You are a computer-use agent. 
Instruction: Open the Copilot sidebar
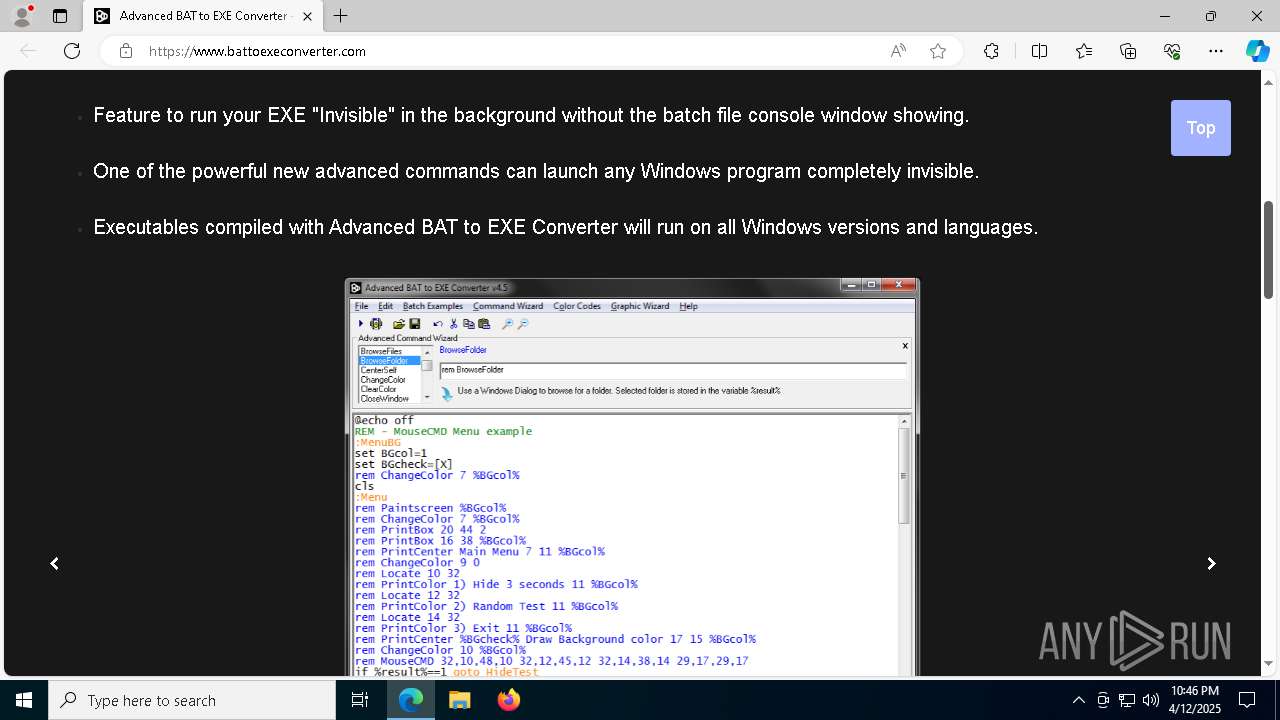1257,51
